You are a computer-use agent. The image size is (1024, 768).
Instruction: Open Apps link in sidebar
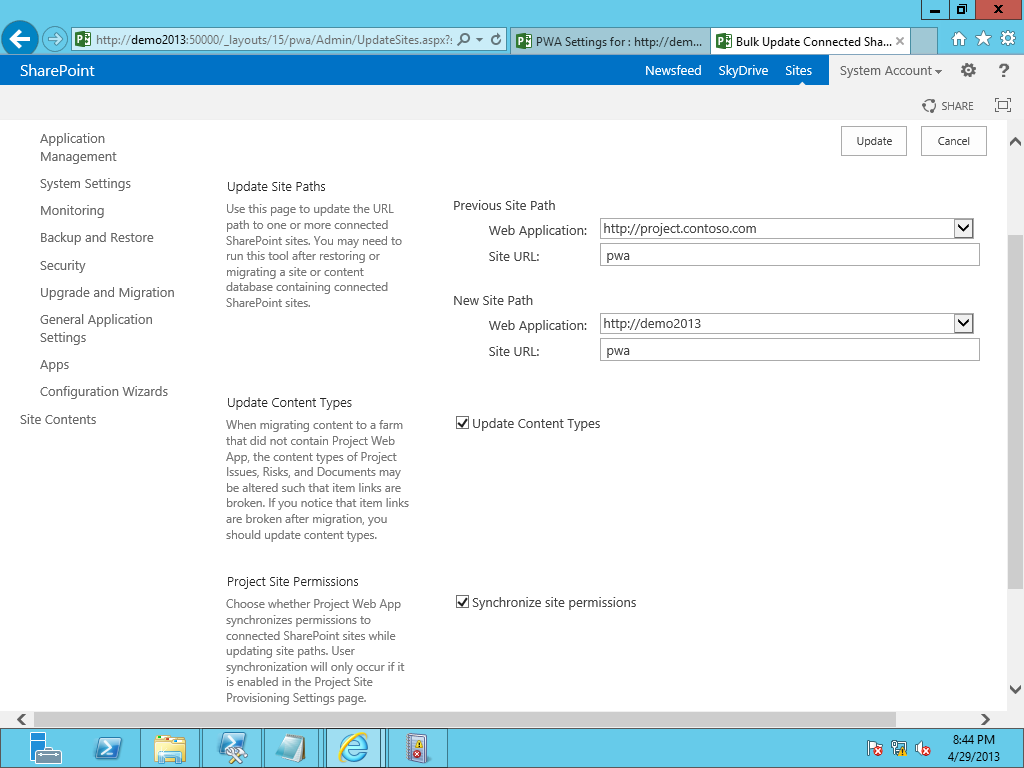click(x=54, y=364)
